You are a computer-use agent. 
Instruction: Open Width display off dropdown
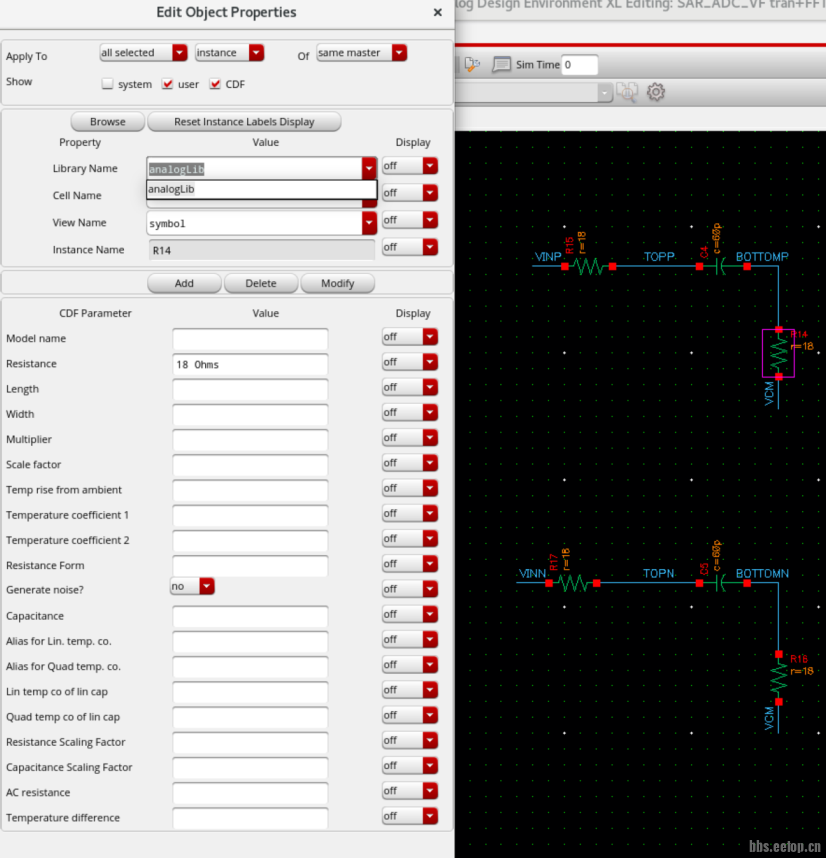click(410, 412)
